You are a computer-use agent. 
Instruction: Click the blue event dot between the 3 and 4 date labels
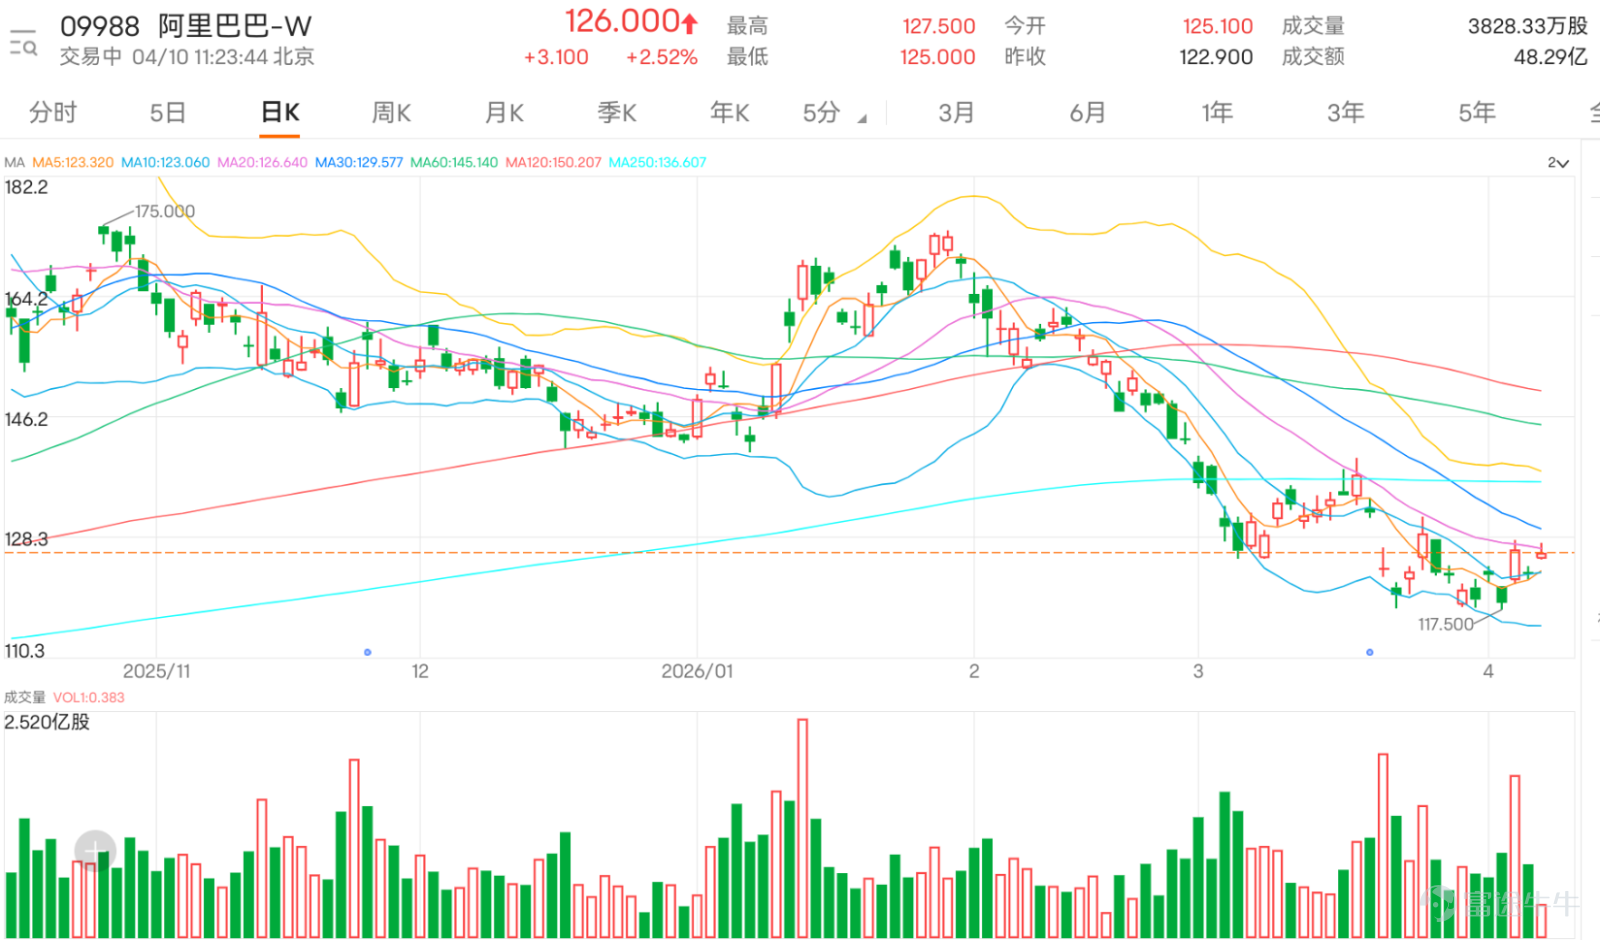(1370, 652)
